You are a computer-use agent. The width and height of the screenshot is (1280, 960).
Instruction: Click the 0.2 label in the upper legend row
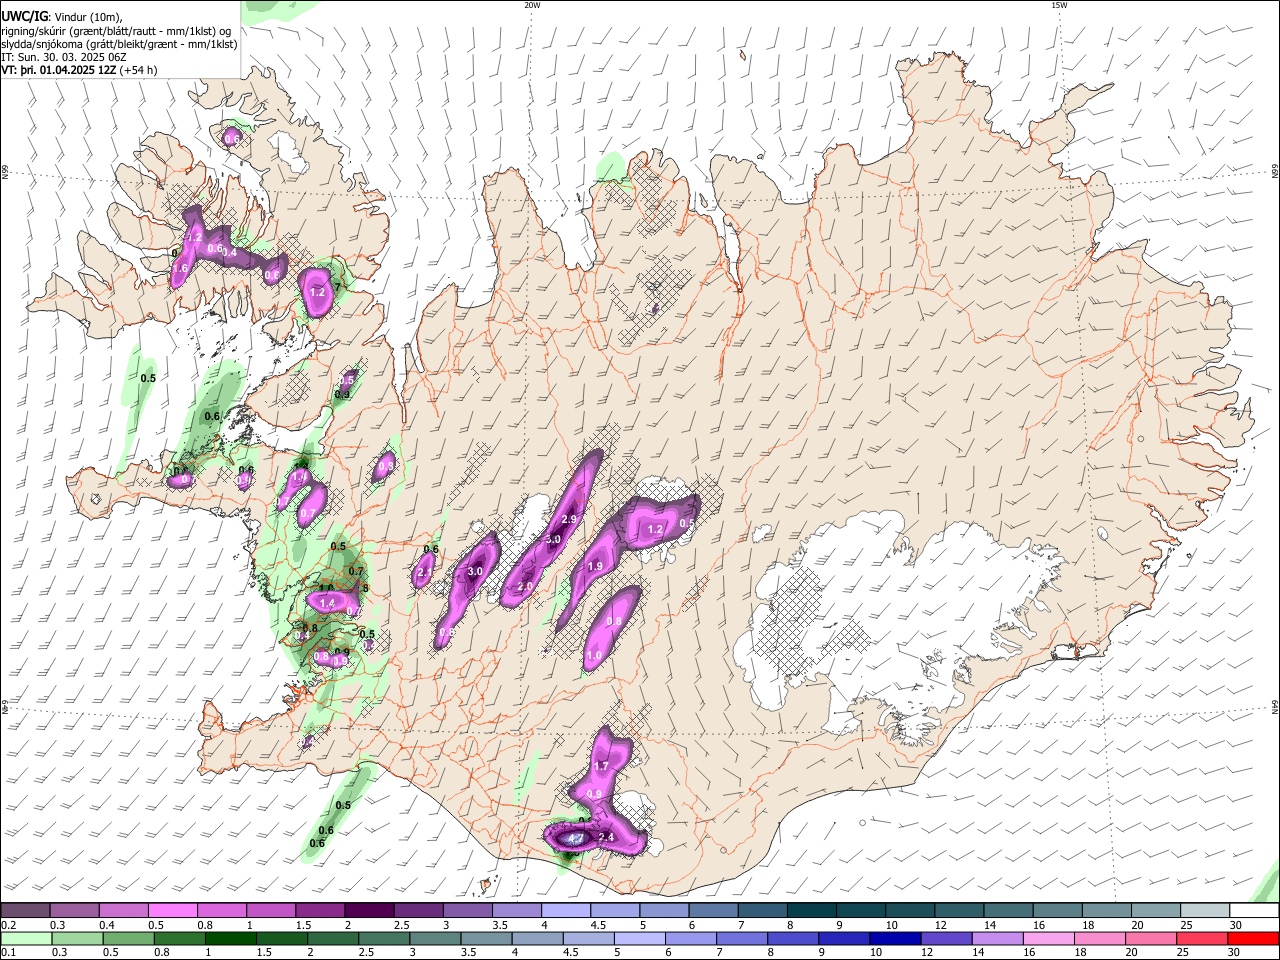pyautogui.click(x=7, y=925)
